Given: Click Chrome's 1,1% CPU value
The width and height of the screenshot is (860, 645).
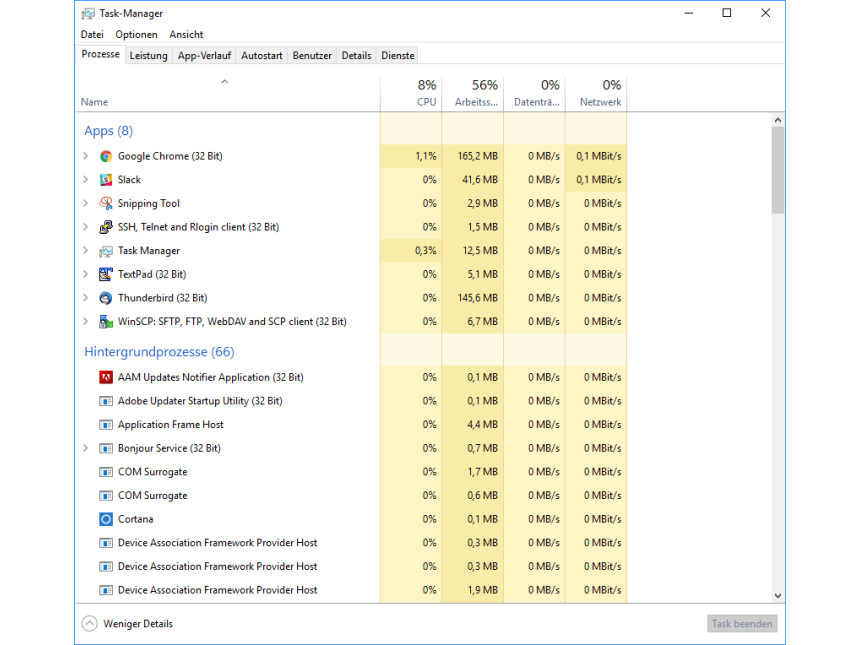Looking at the screenshot, I should [x=426, y=156].
